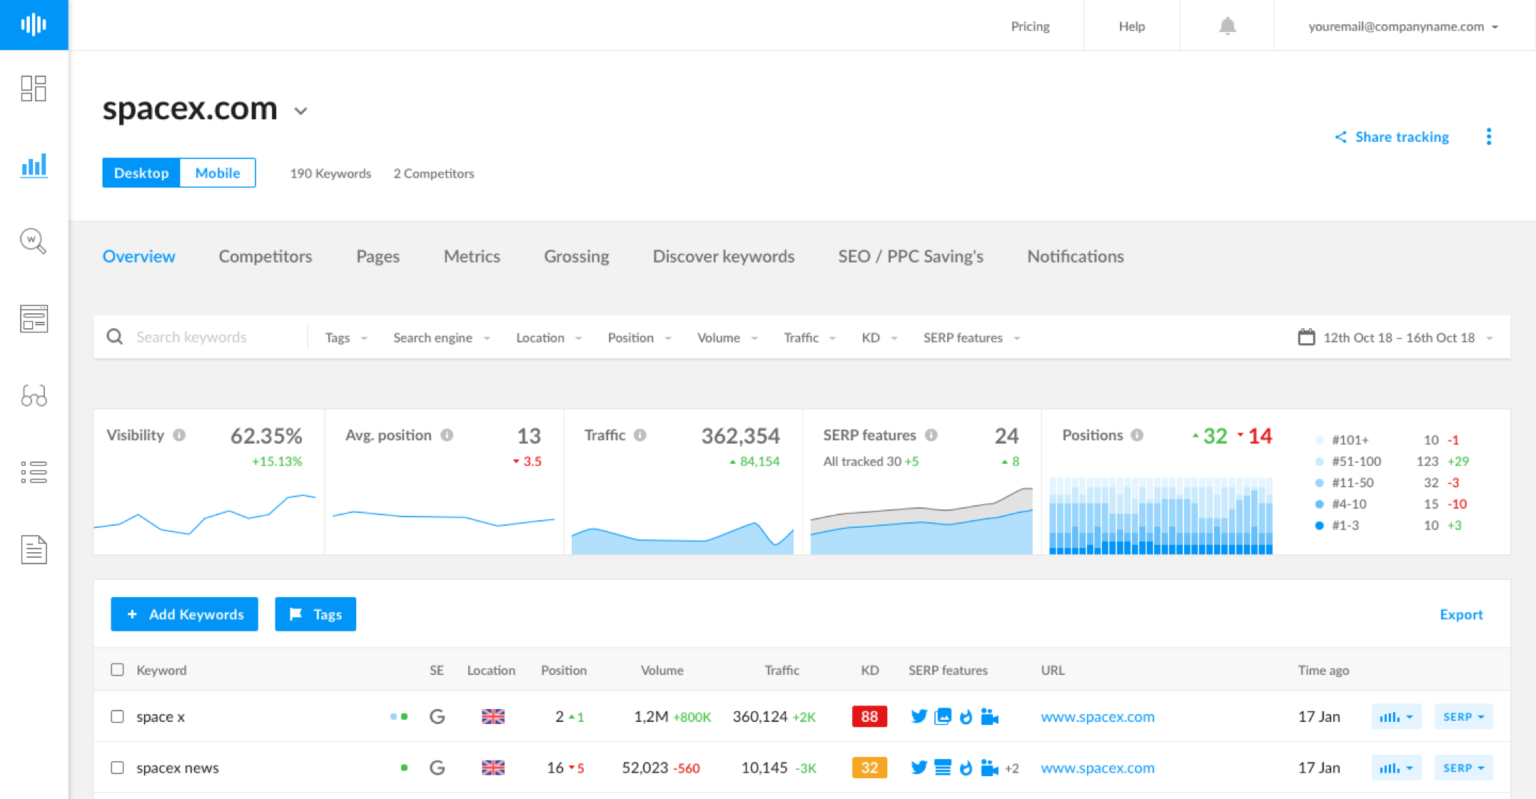Open the Share tracking link
Image resolution: width=1536 pixels, height=799 pixels.
(x=1391, y=137)
